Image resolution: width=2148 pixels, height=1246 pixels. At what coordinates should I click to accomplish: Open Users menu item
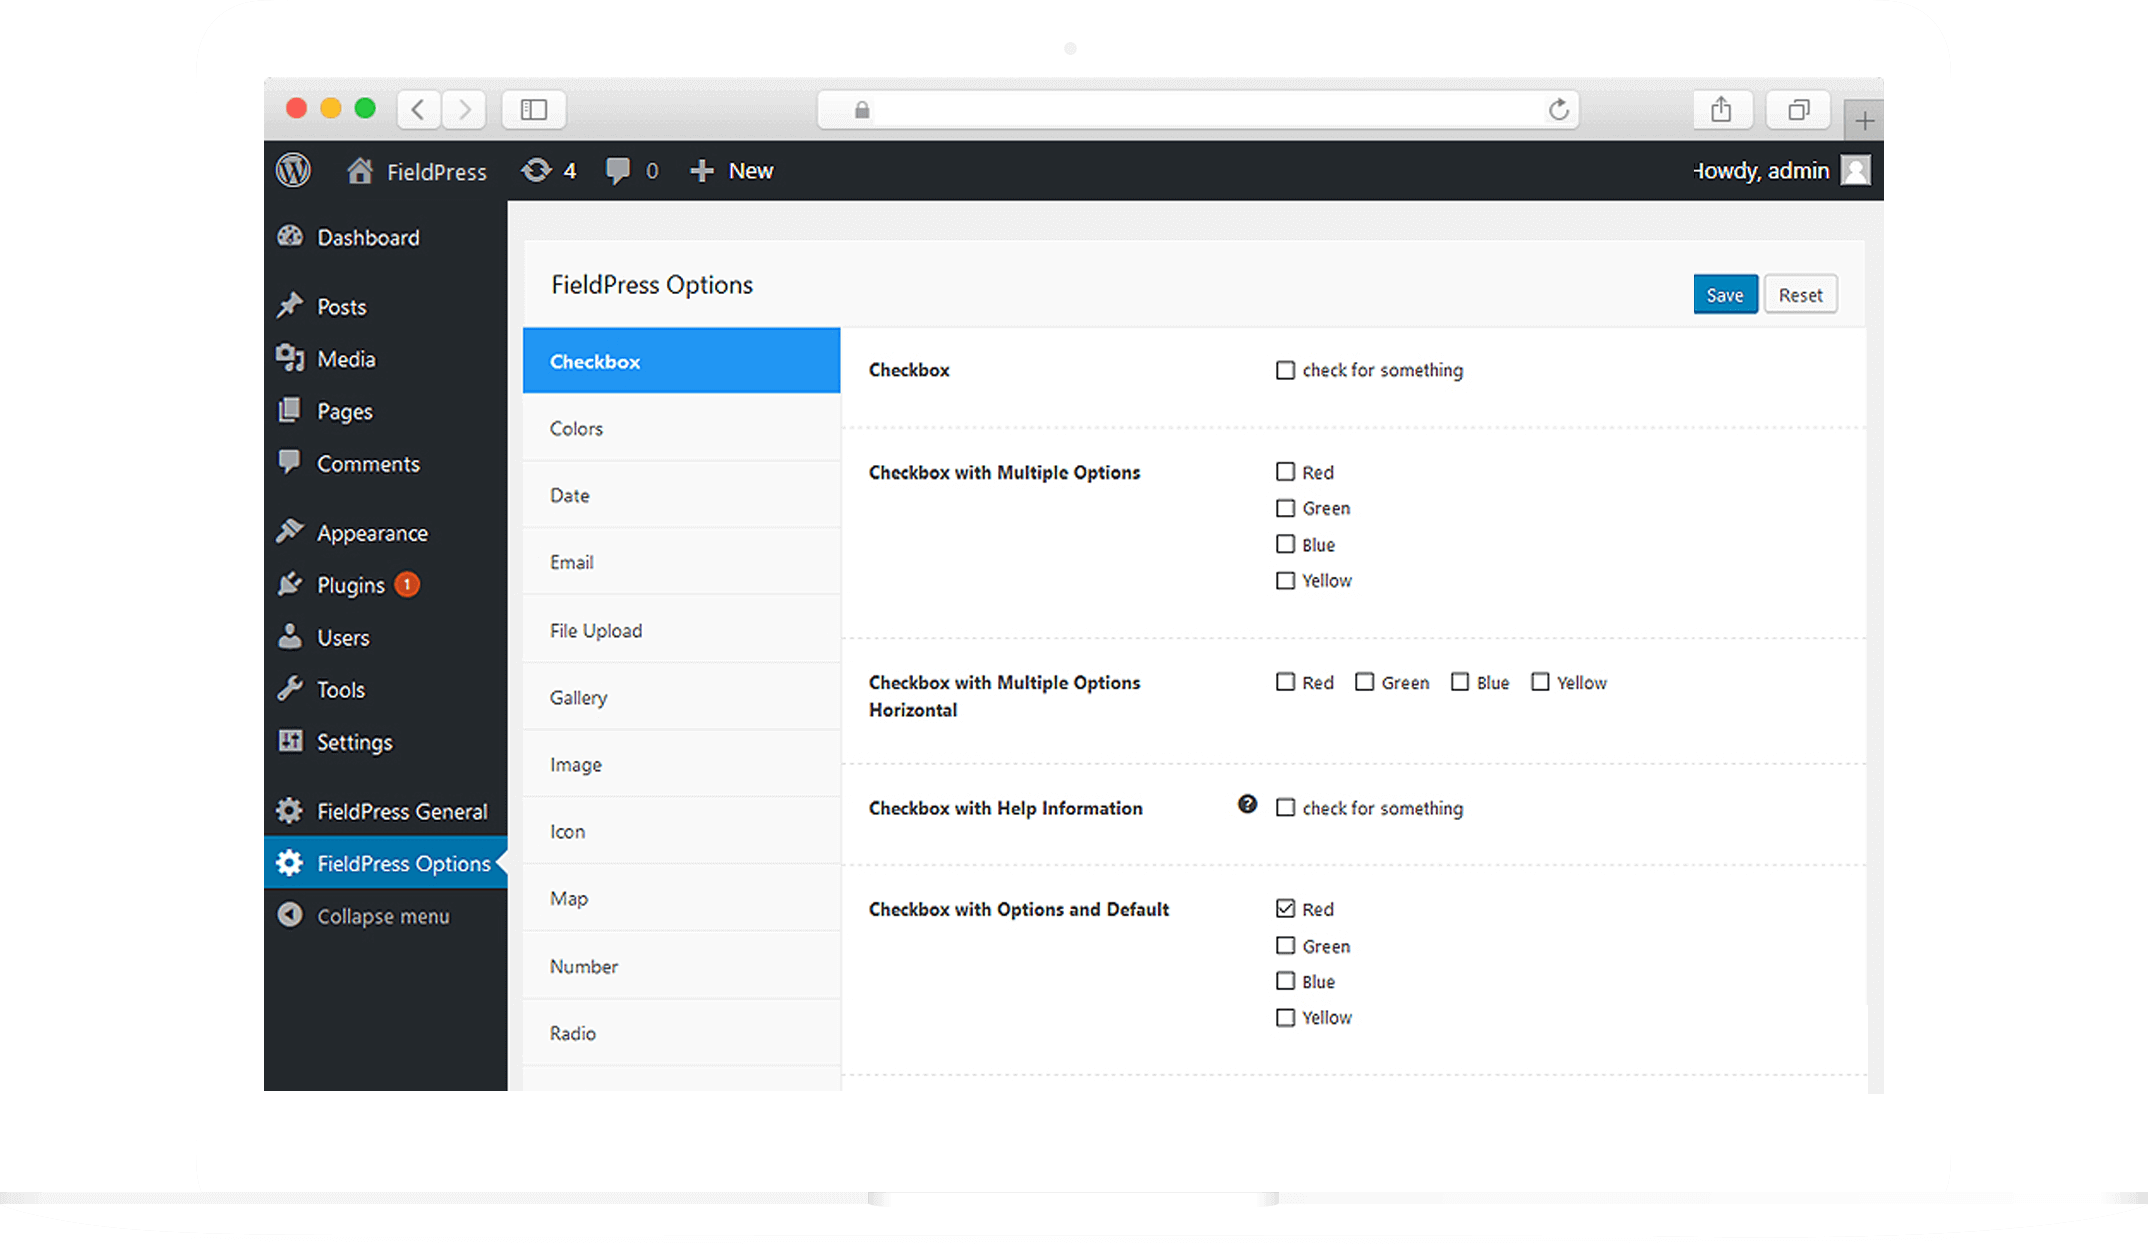[386, 637]
